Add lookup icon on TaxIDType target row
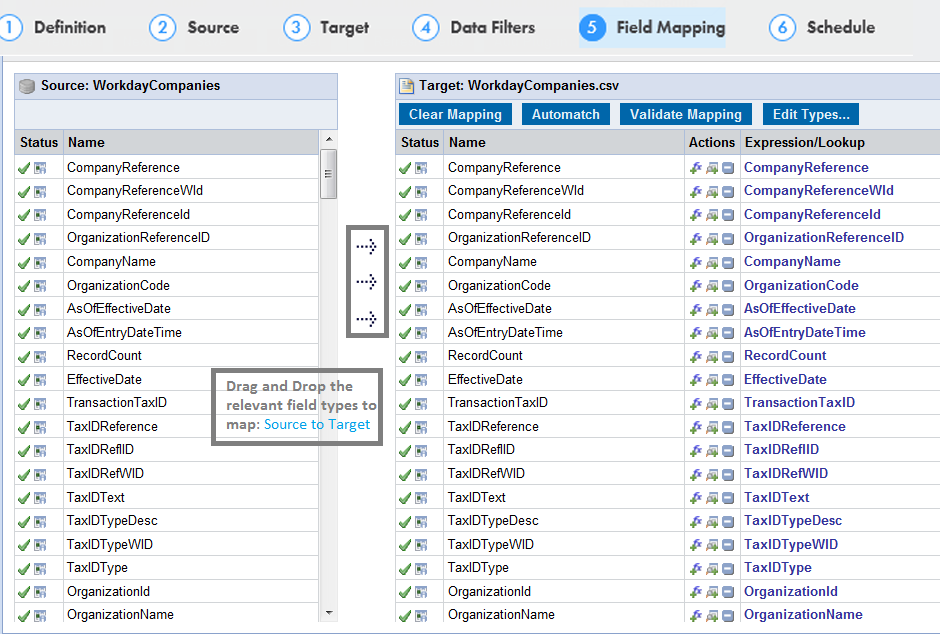 click(x=712, y=569)
